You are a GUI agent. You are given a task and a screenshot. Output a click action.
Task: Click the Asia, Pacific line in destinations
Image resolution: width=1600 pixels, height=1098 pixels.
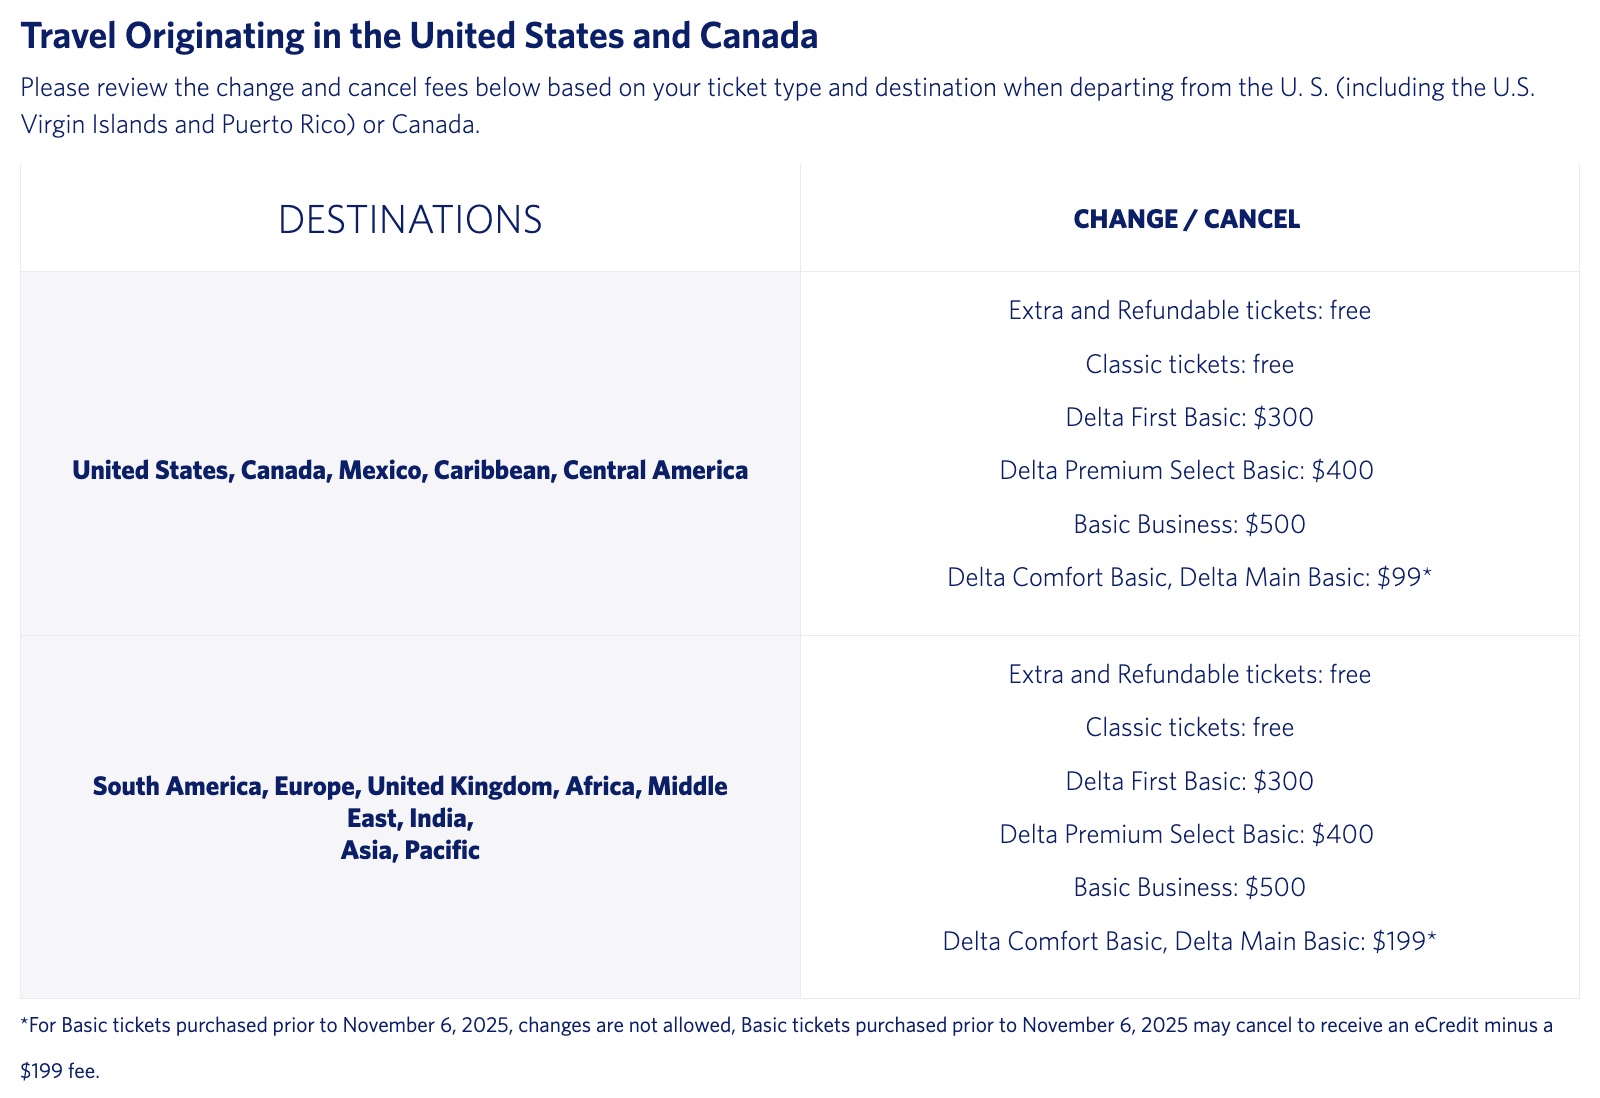410,851
